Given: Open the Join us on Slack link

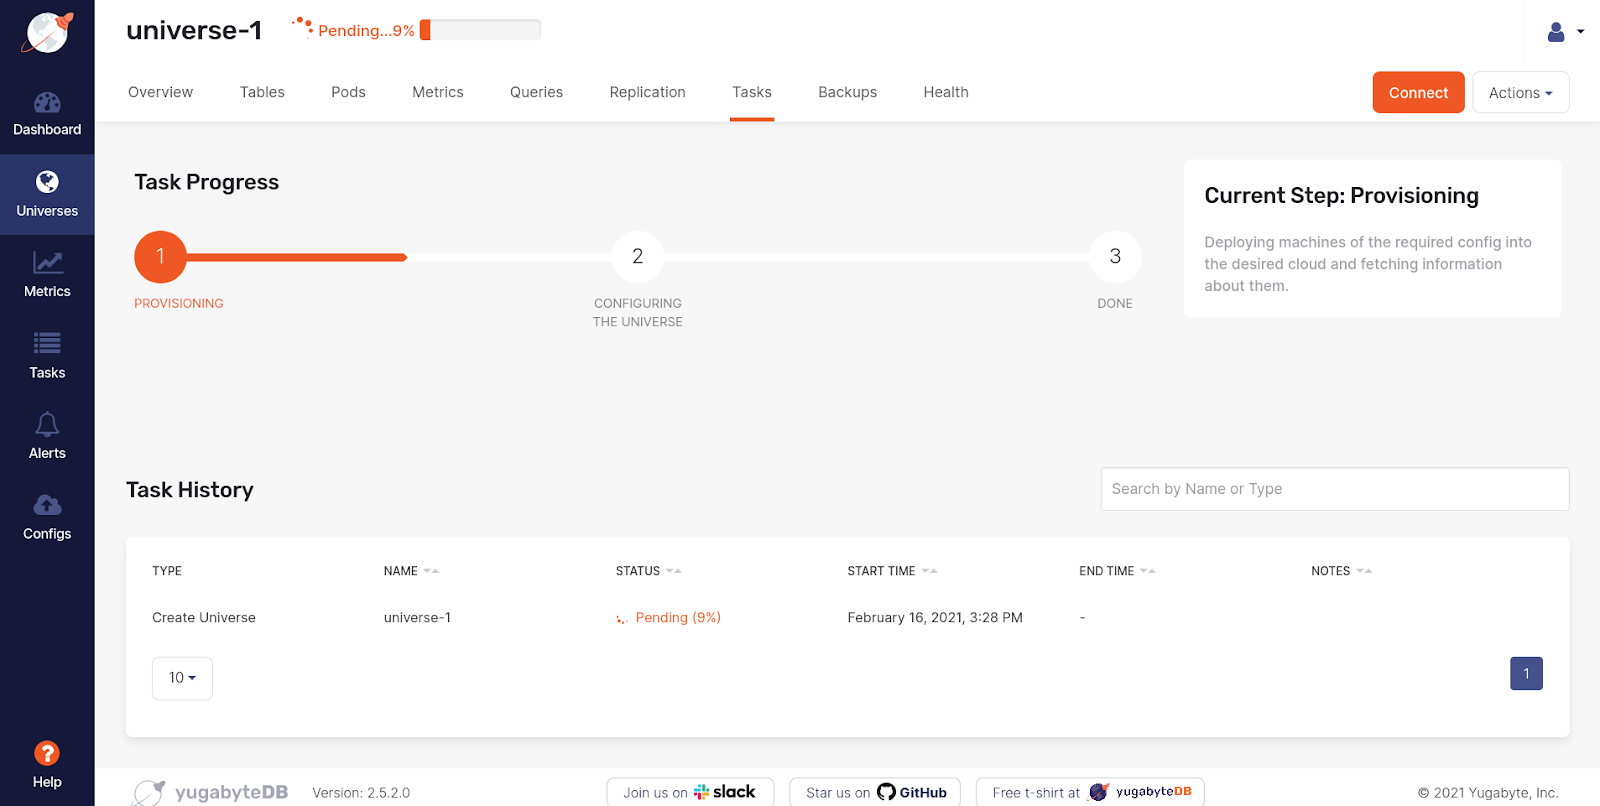Looking at the screenshot, I should pos(690,792).
